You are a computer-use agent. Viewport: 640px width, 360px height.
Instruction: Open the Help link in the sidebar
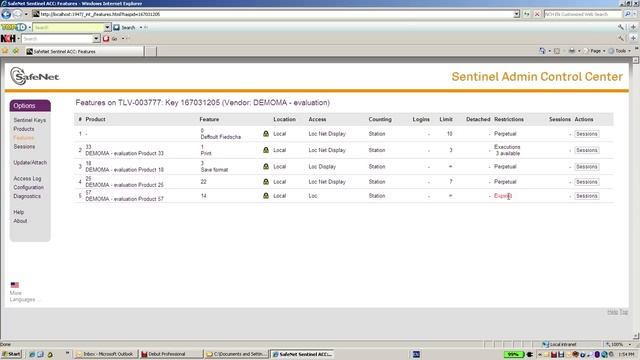click(19, 212)
